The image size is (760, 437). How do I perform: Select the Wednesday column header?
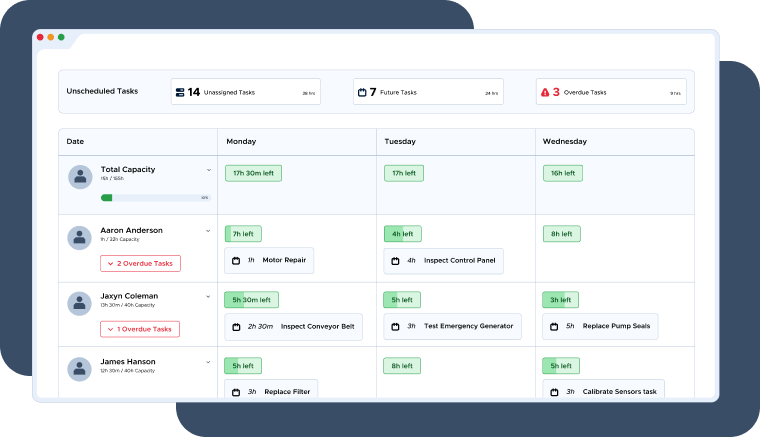click(564, 142)
